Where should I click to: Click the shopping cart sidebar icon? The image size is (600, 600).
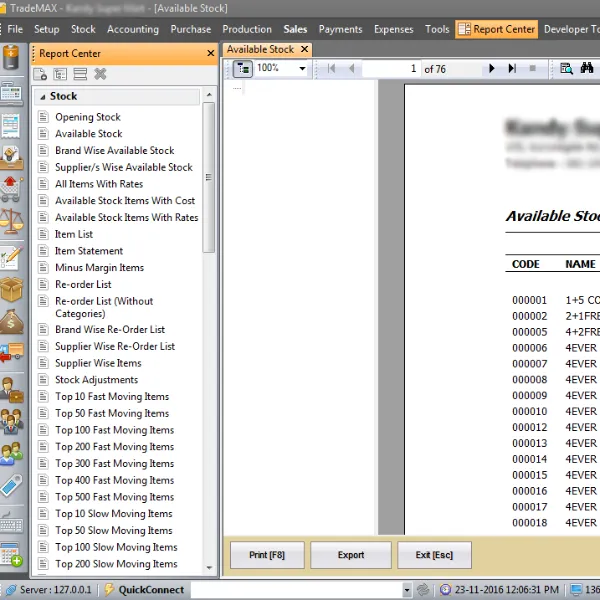point(11,189)
